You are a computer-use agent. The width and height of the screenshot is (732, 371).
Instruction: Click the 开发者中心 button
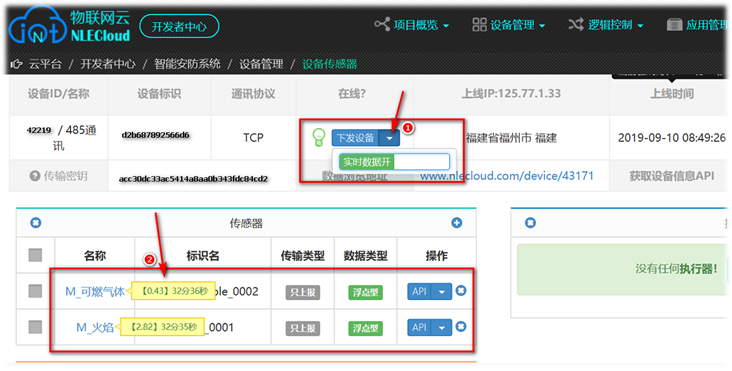click(179, 26)
